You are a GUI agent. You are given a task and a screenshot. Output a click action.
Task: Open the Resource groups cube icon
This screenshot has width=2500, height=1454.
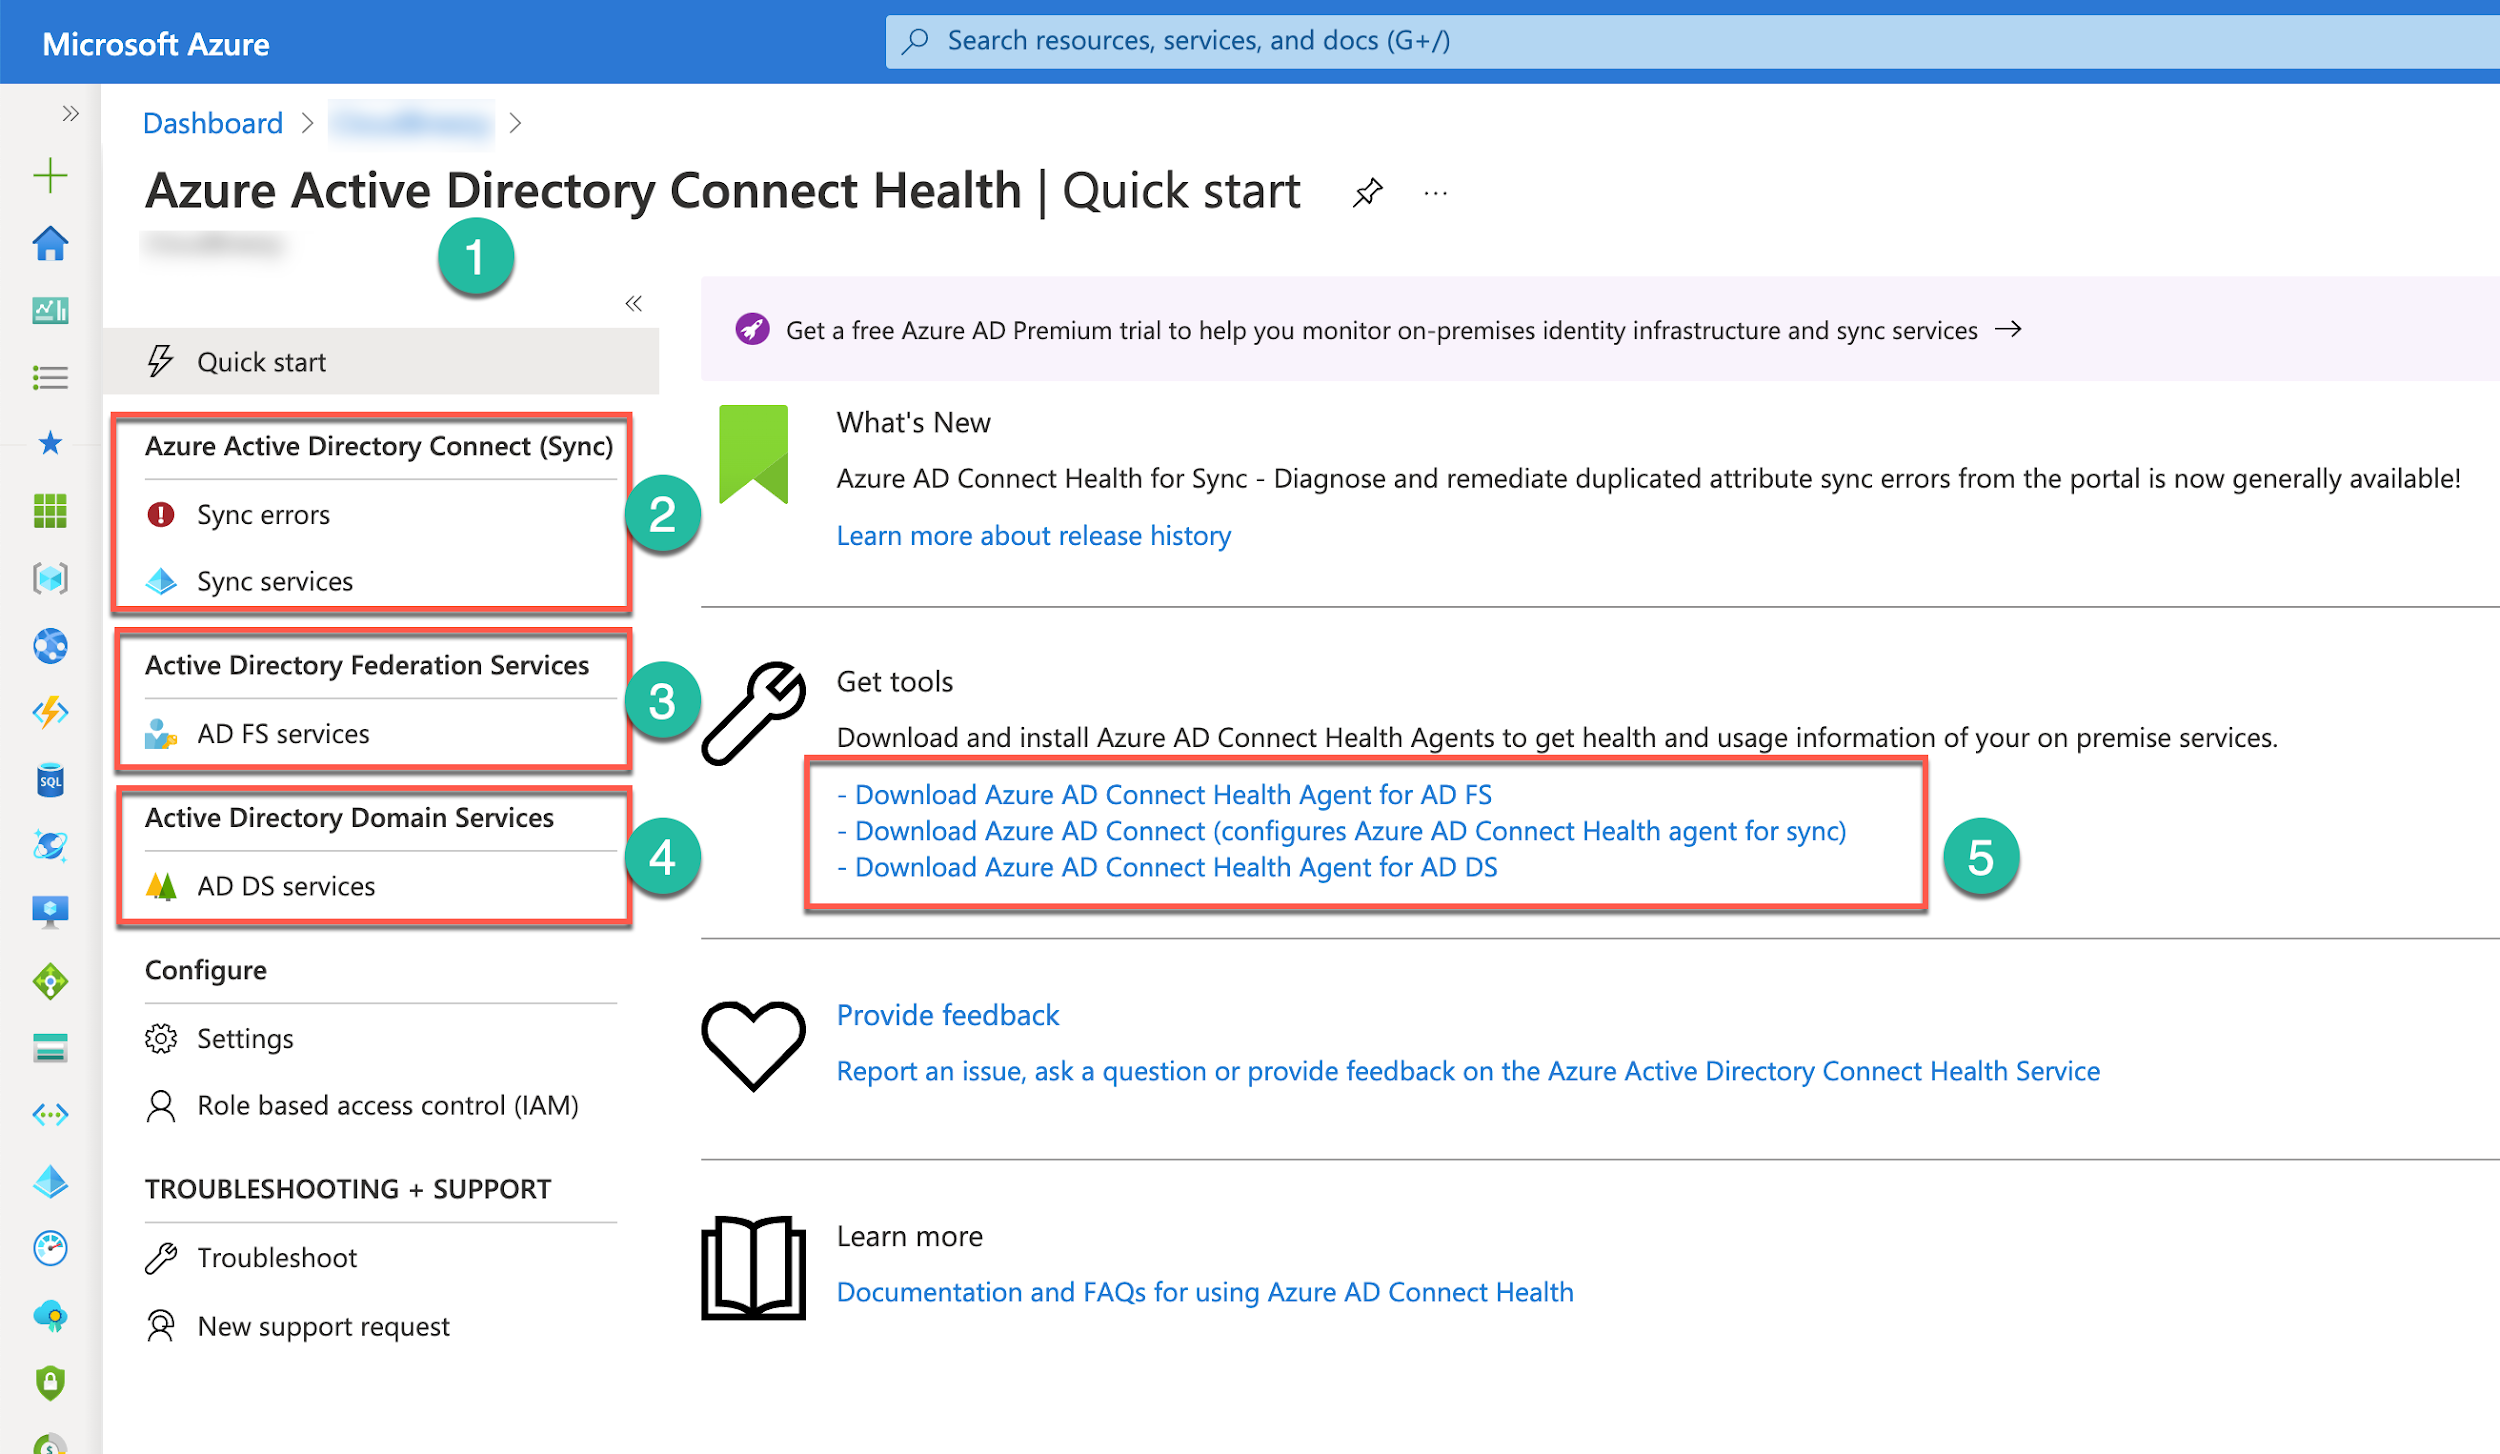click(x=50, y=578)
